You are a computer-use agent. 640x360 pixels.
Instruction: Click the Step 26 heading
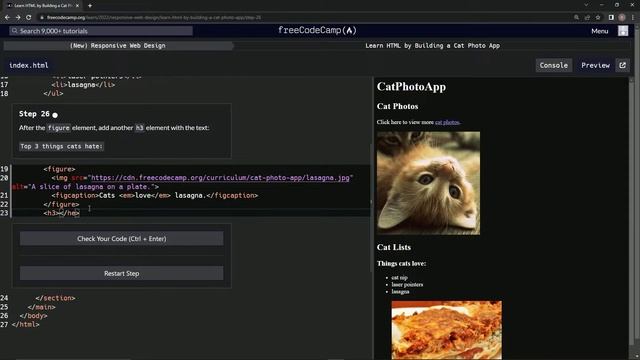tap(34, 114)
